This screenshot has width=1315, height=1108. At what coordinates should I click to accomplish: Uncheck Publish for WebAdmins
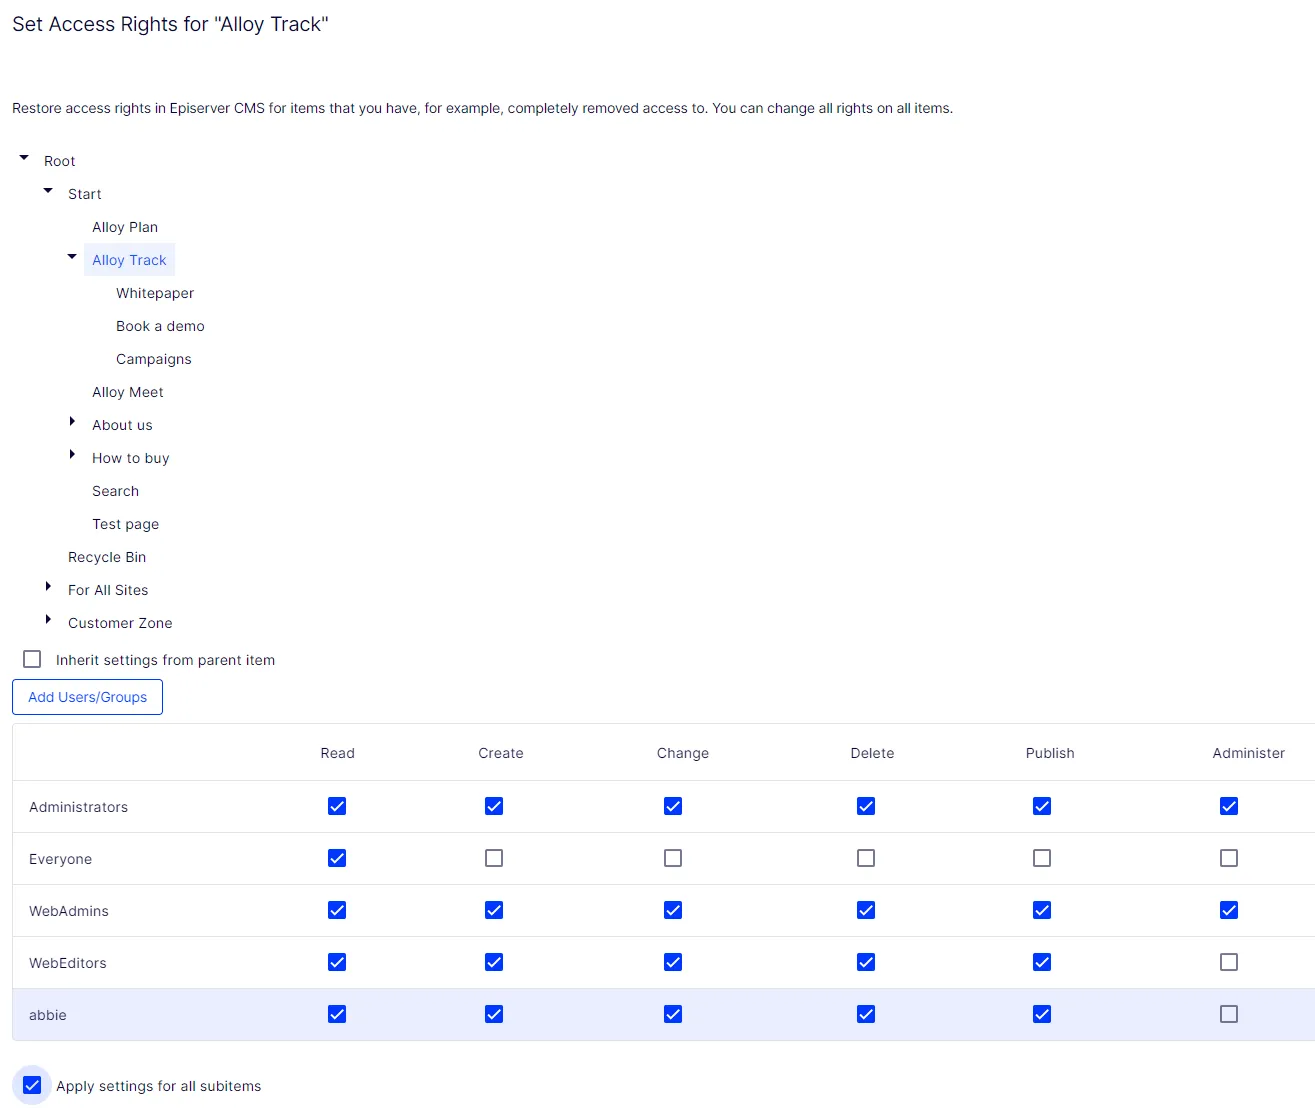pos(1042,910)
